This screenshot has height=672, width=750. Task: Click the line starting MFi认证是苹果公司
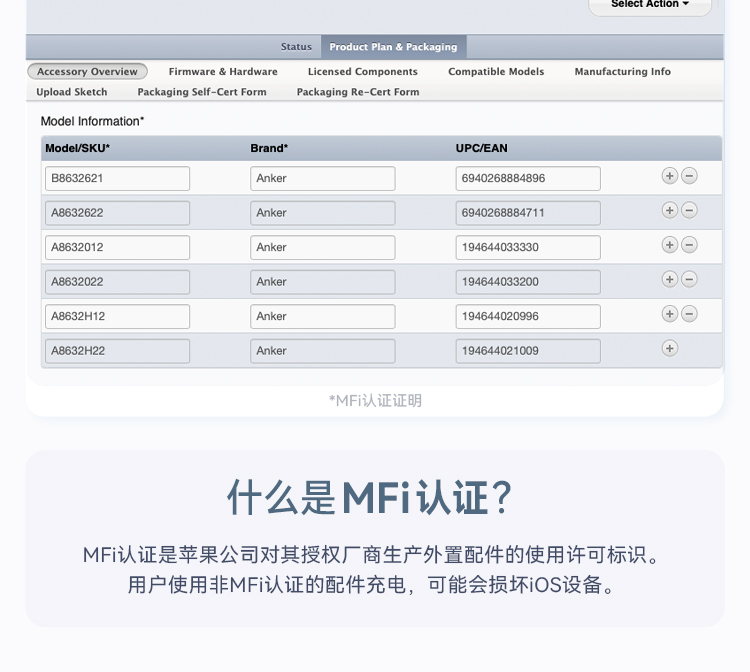point(371,555)
